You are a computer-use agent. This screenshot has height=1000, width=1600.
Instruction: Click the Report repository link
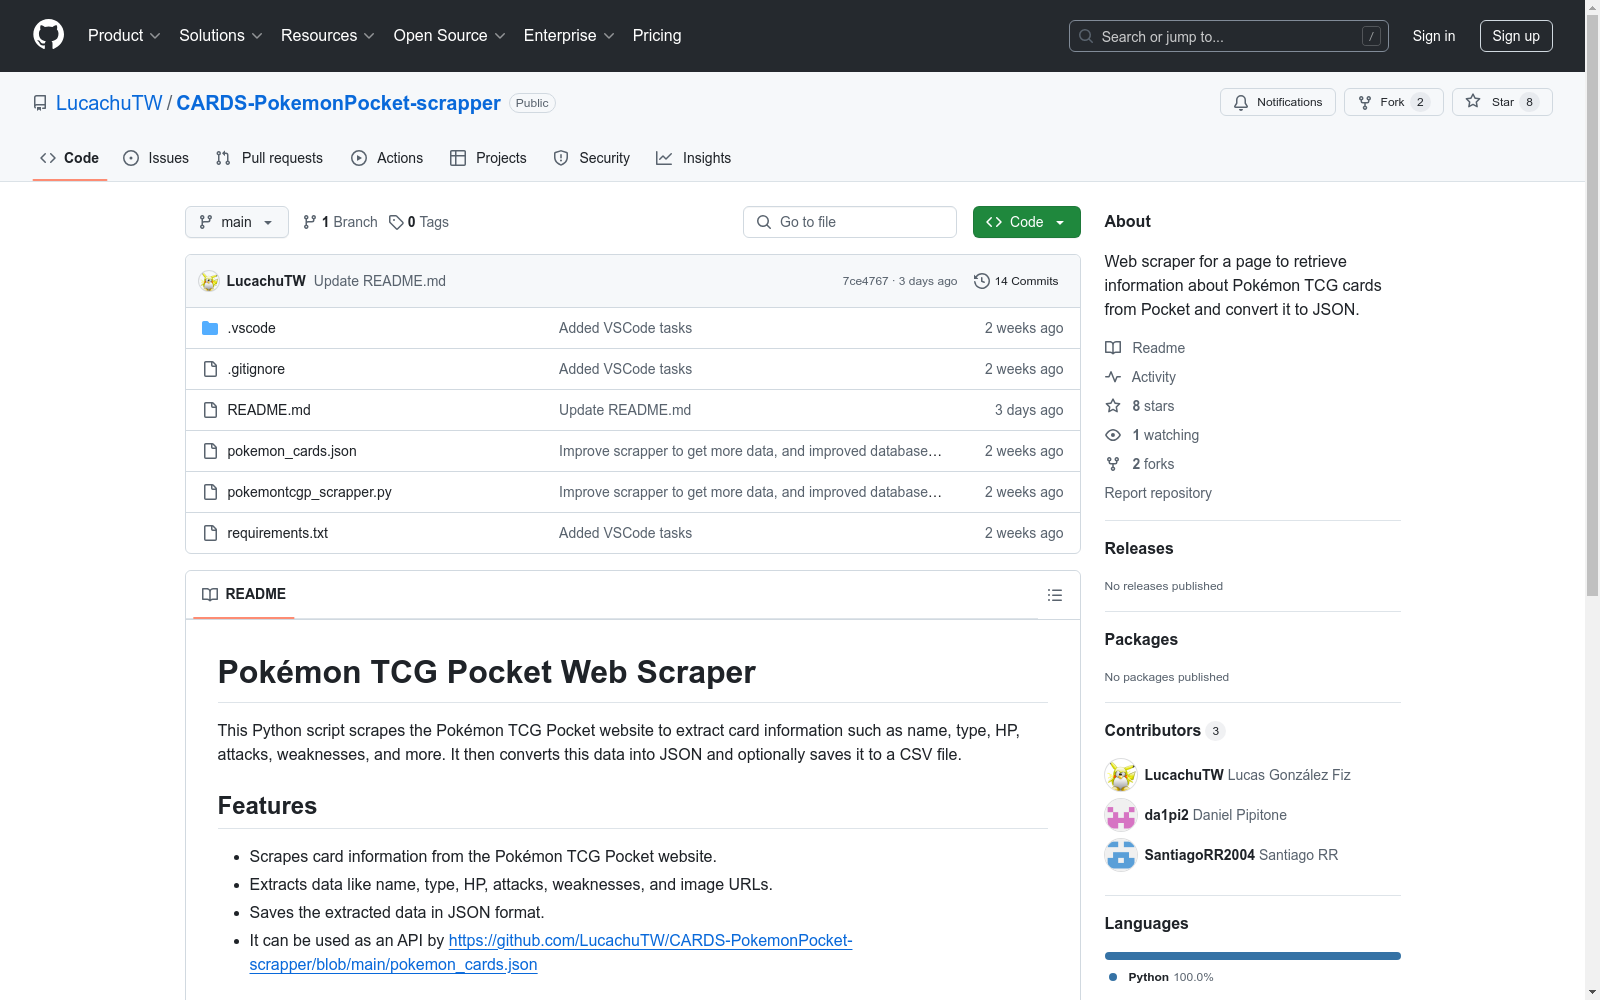click(1158, 493)
